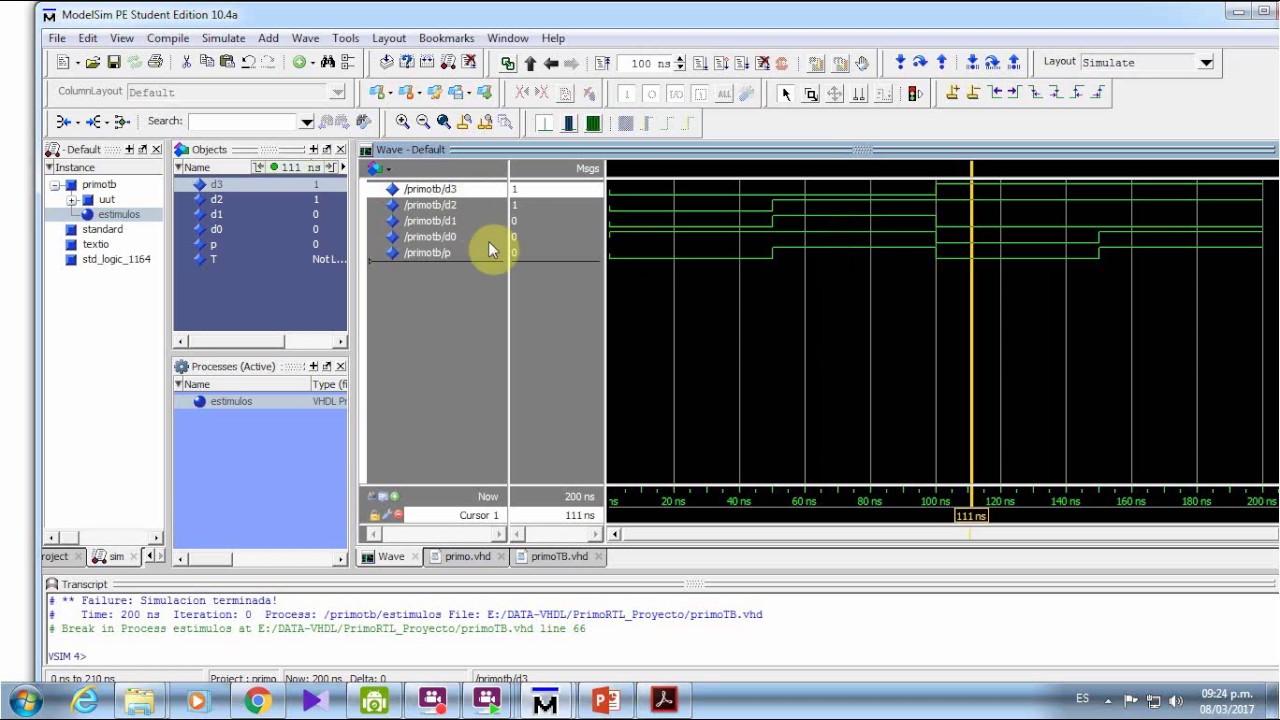The width and height of the screenshot is (1280, 720).
Task: Click the Paste clipboard icon
Action: 227,63
